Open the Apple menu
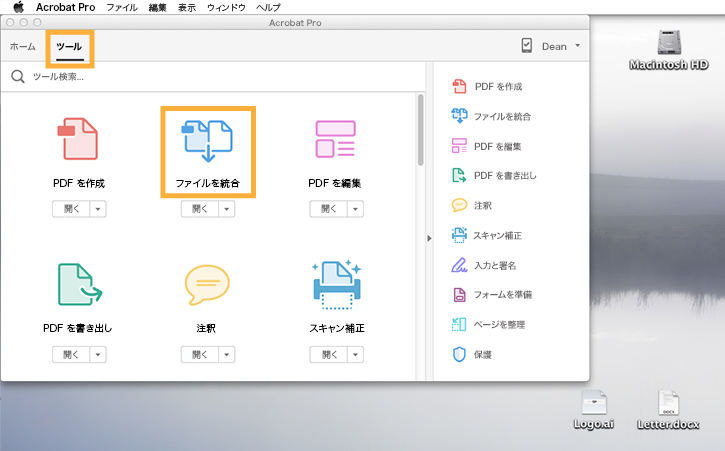This screenshot has height=451, width=725. (x=18, y=7)
